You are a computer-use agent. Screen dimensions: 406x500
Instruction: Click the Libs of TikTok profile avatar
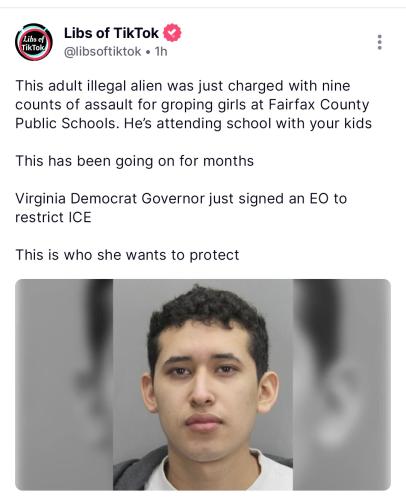pyautogui.click(x=34, y=42)
